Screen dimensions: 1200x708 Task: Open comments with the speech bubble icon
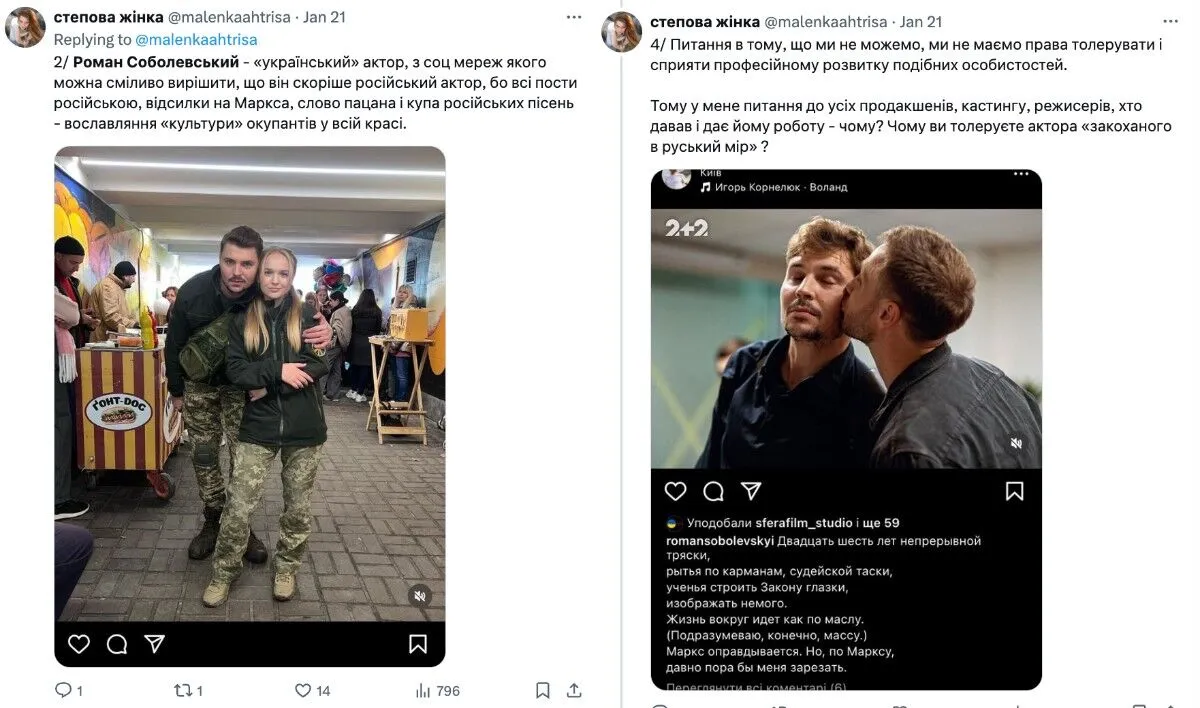point(117,646)
